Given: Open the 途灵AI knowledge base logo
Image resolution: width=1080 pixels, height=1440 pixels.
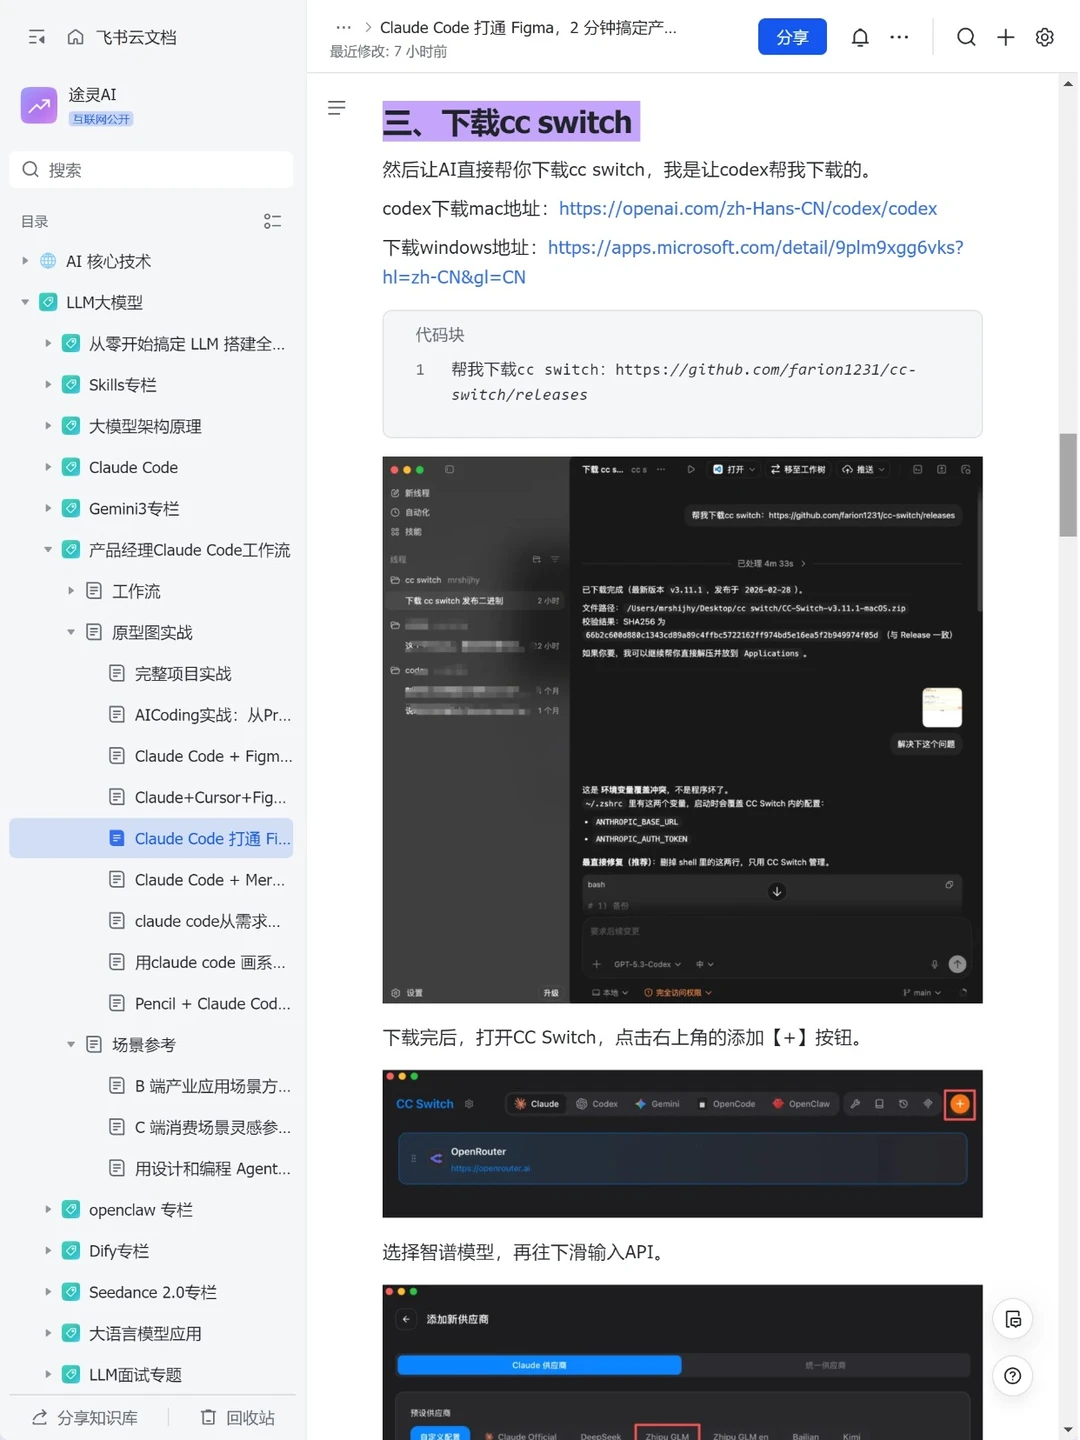Looking at the screenshot, I should 39,105.
